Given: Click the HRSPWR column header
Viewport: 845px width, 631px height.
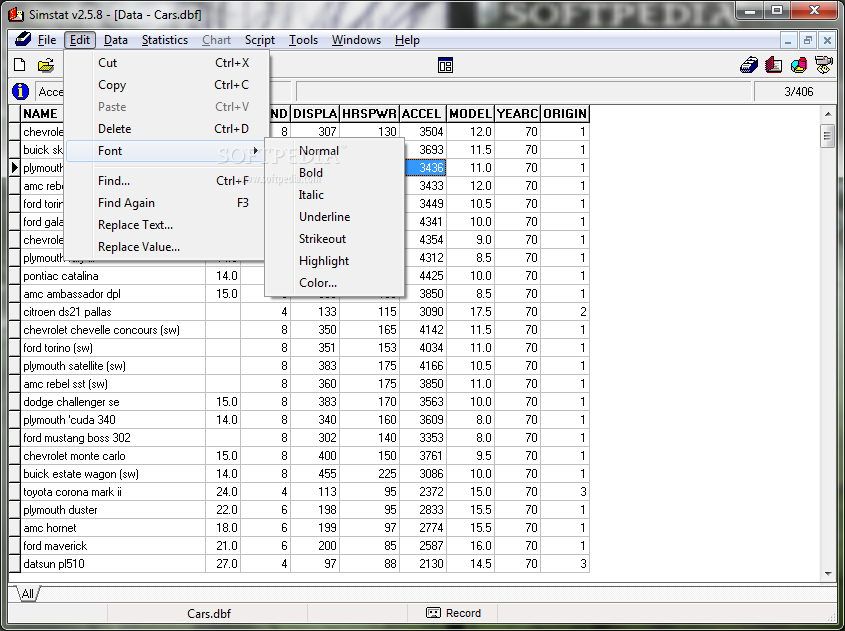Looking at the screenshot, I should (x=369, y=114).
